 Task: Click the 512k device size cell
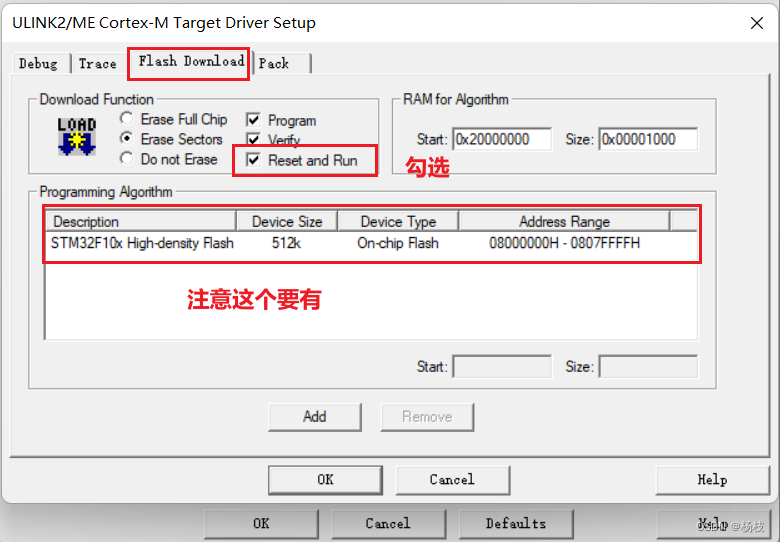(x=287, y=243)
